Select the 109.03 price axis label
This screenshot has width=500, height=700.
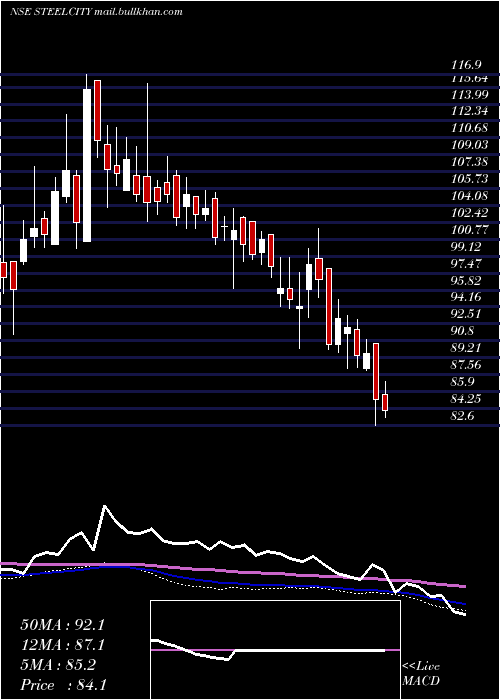pyautogui.click(x=469, y=145)
